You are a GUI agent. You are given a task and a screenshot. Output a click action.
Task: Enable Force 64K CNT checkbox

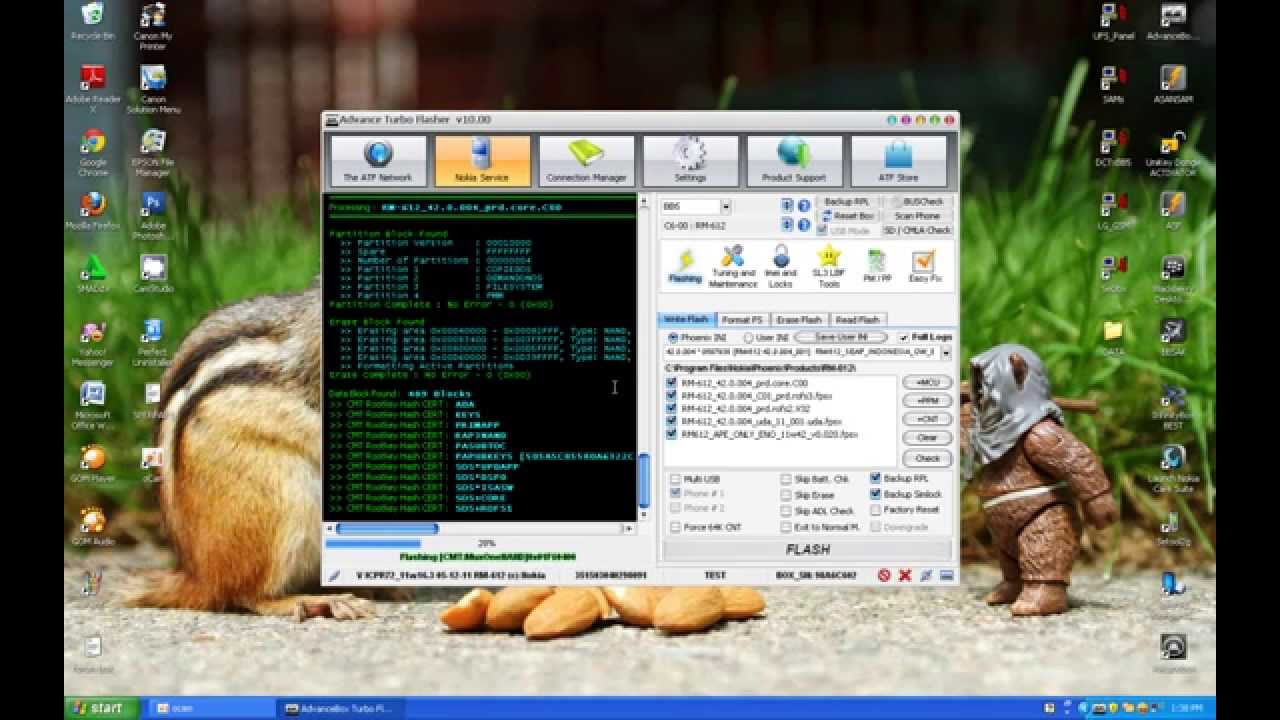point(676,527)
